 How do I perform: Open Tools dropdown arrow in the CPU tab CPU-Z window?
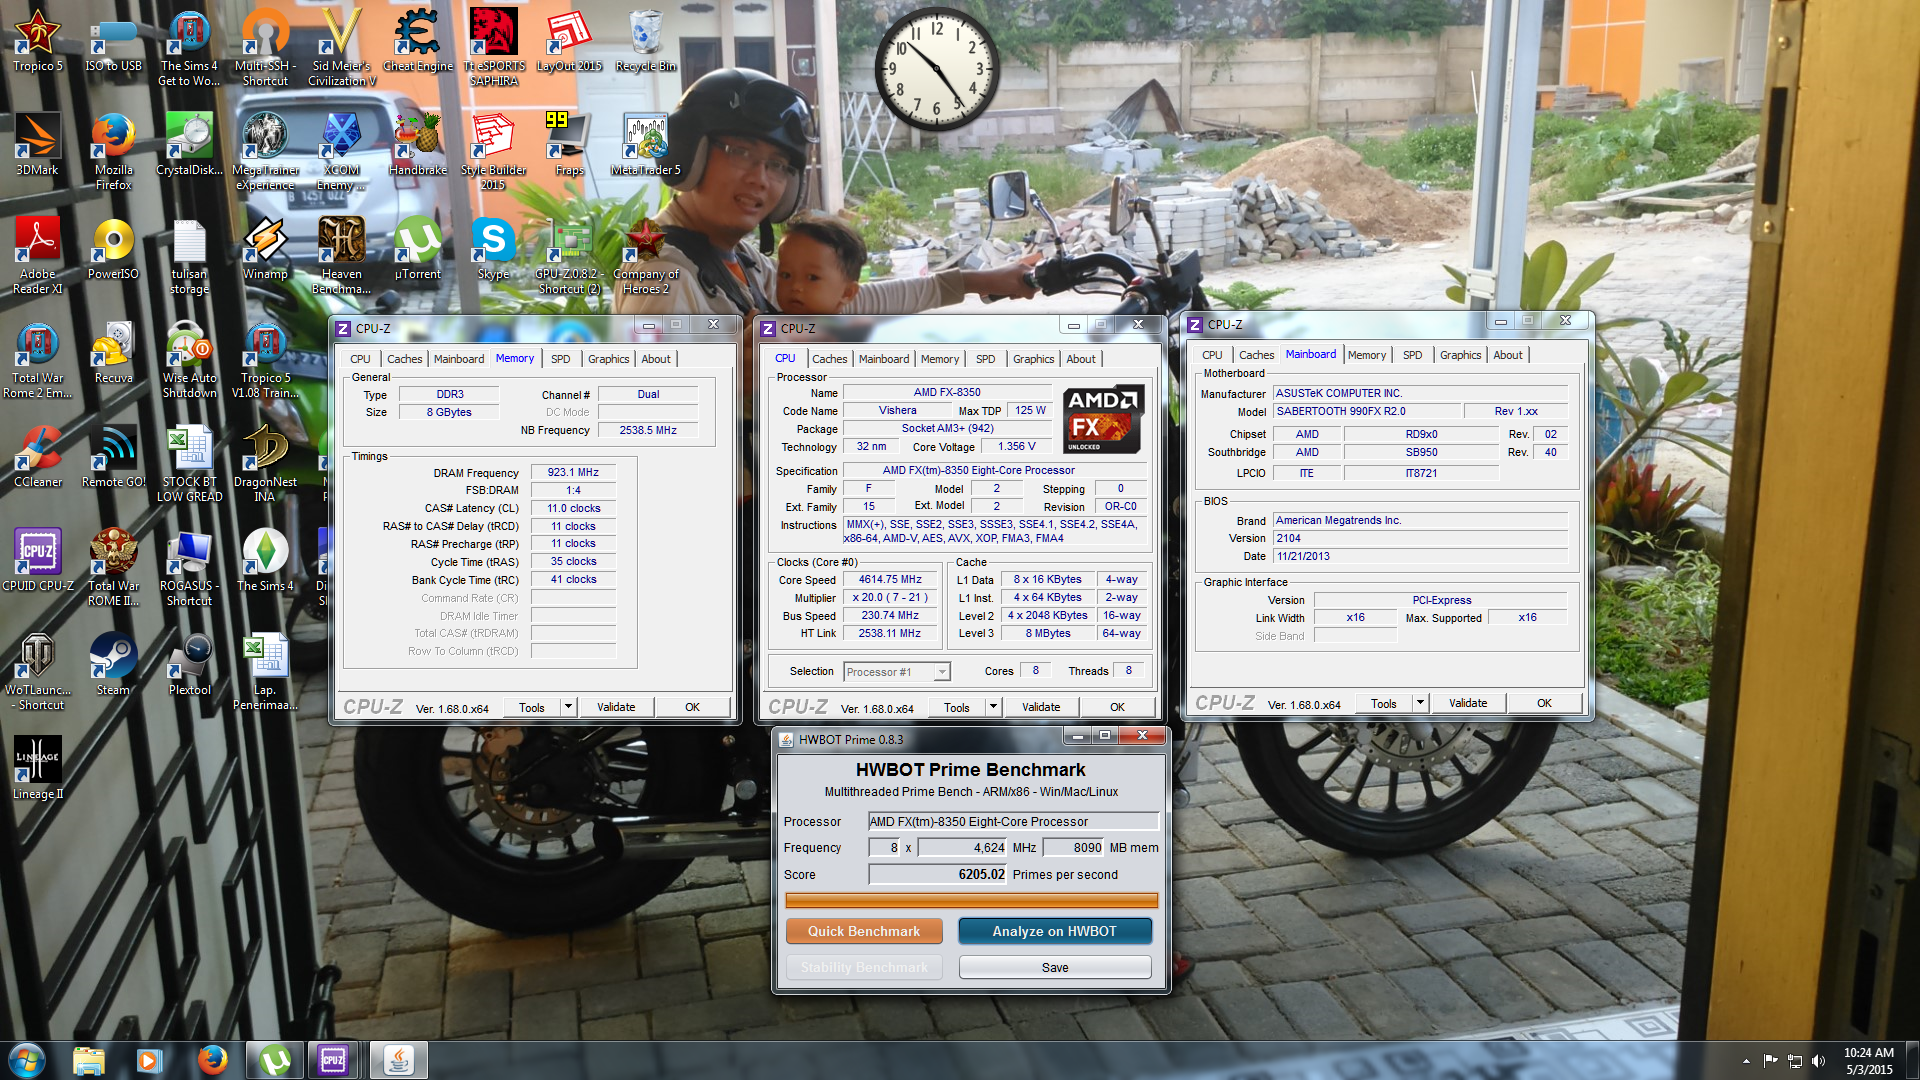pos(993,707)
